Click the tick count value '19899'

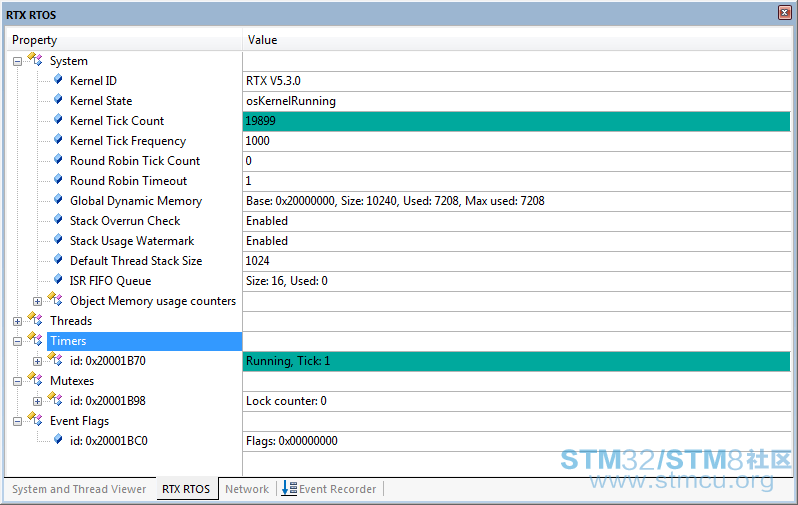[x=260, y=121]
